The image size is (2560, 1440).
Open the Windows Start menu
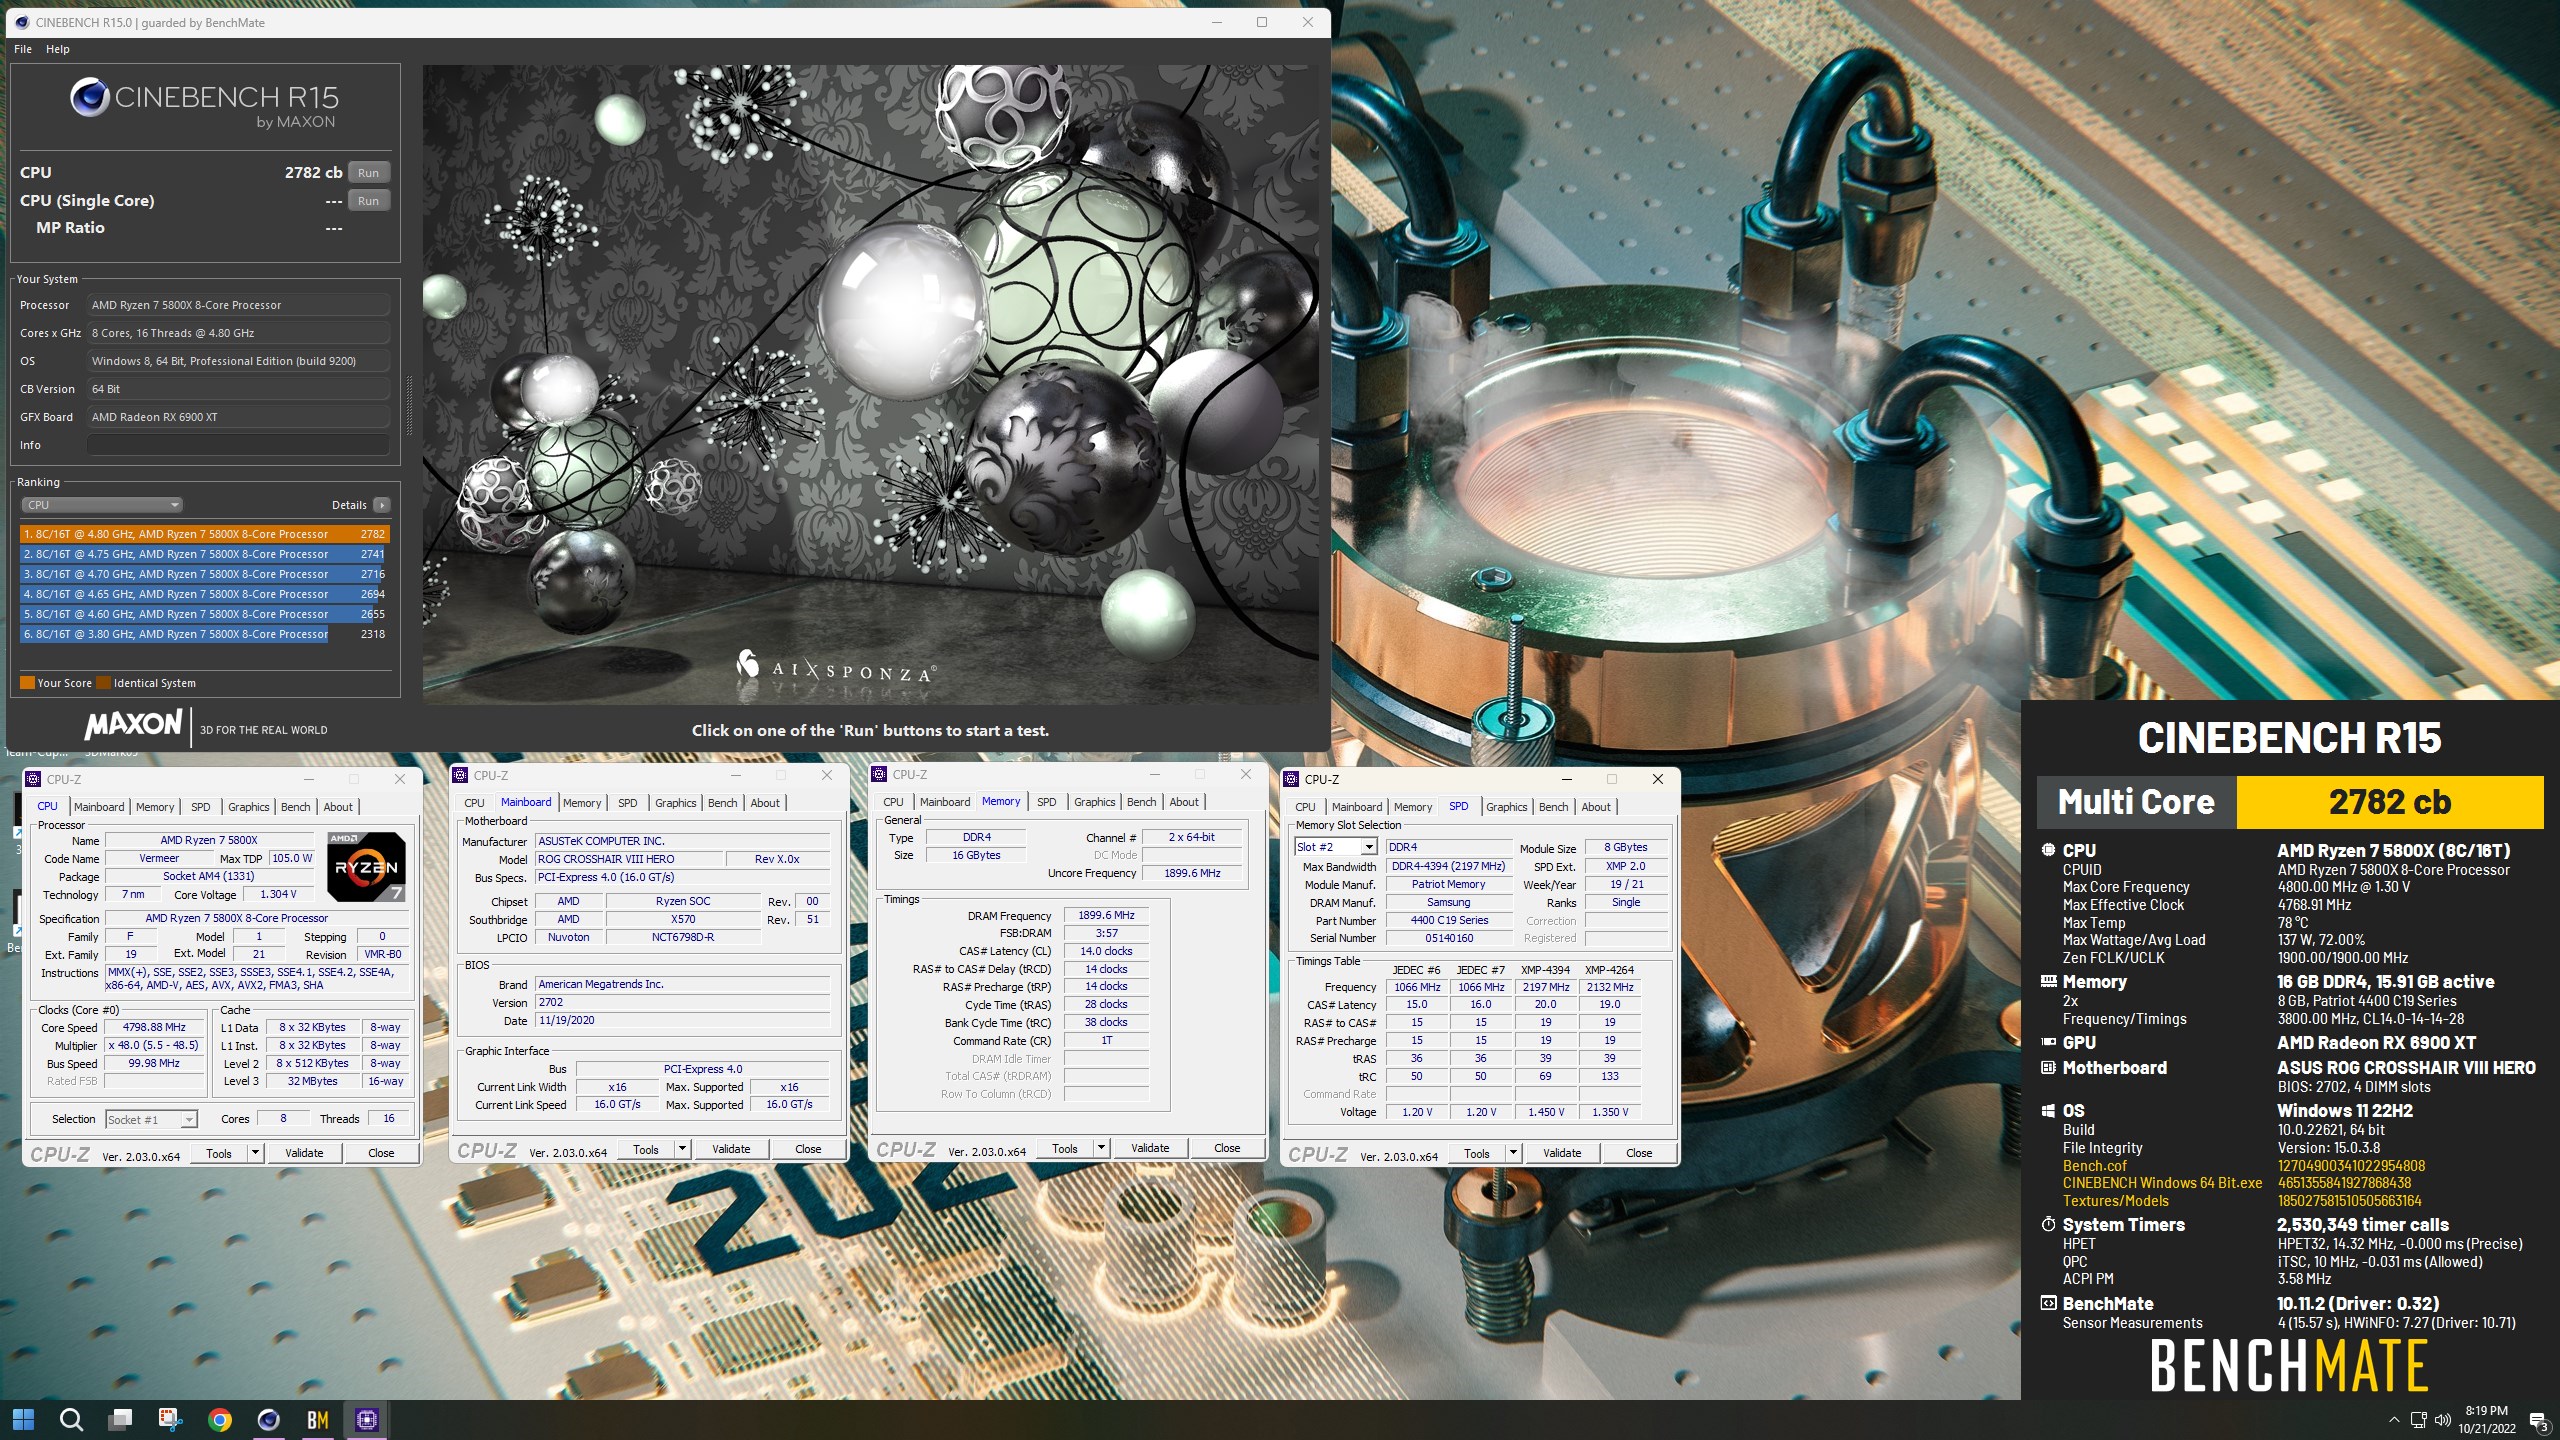tap(23, 1419)
